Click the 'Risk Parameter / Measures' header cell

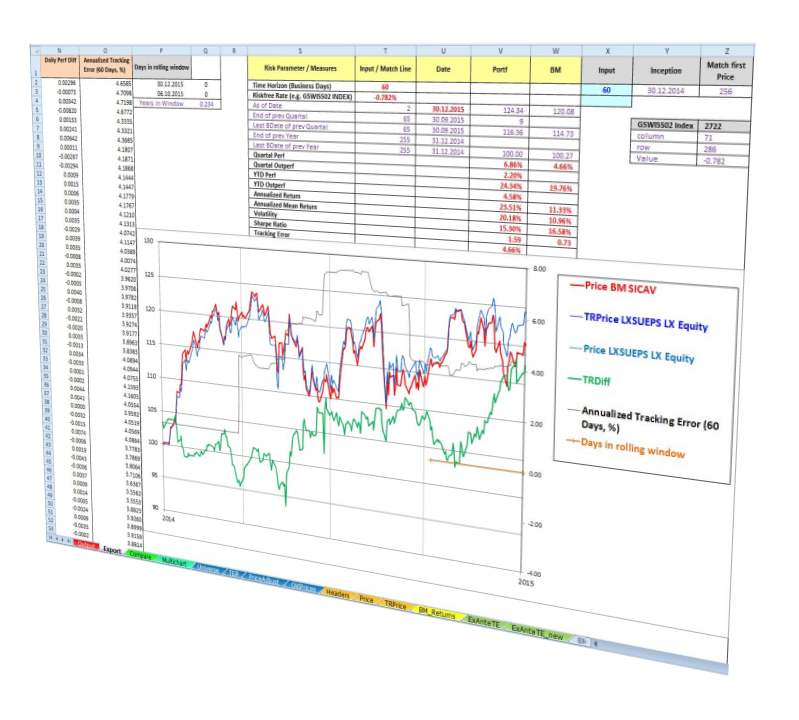pyautogui.click(x=301, y=68)
